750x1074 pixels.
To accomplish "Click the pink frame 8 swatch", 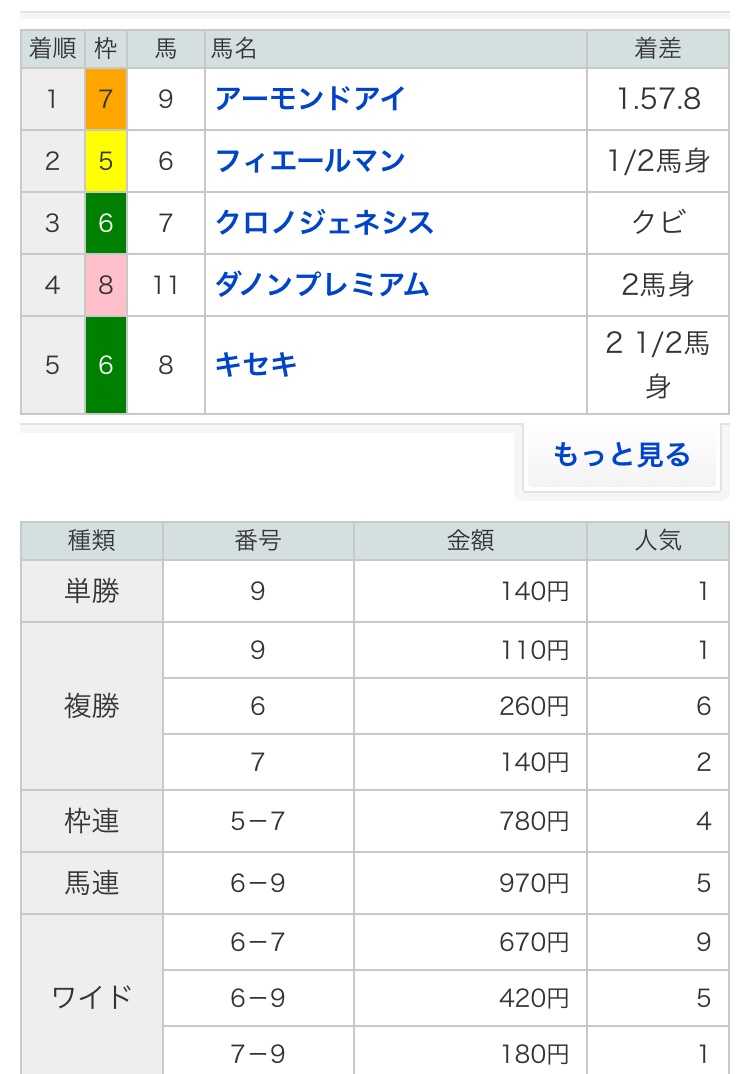I will pos(105,284).
